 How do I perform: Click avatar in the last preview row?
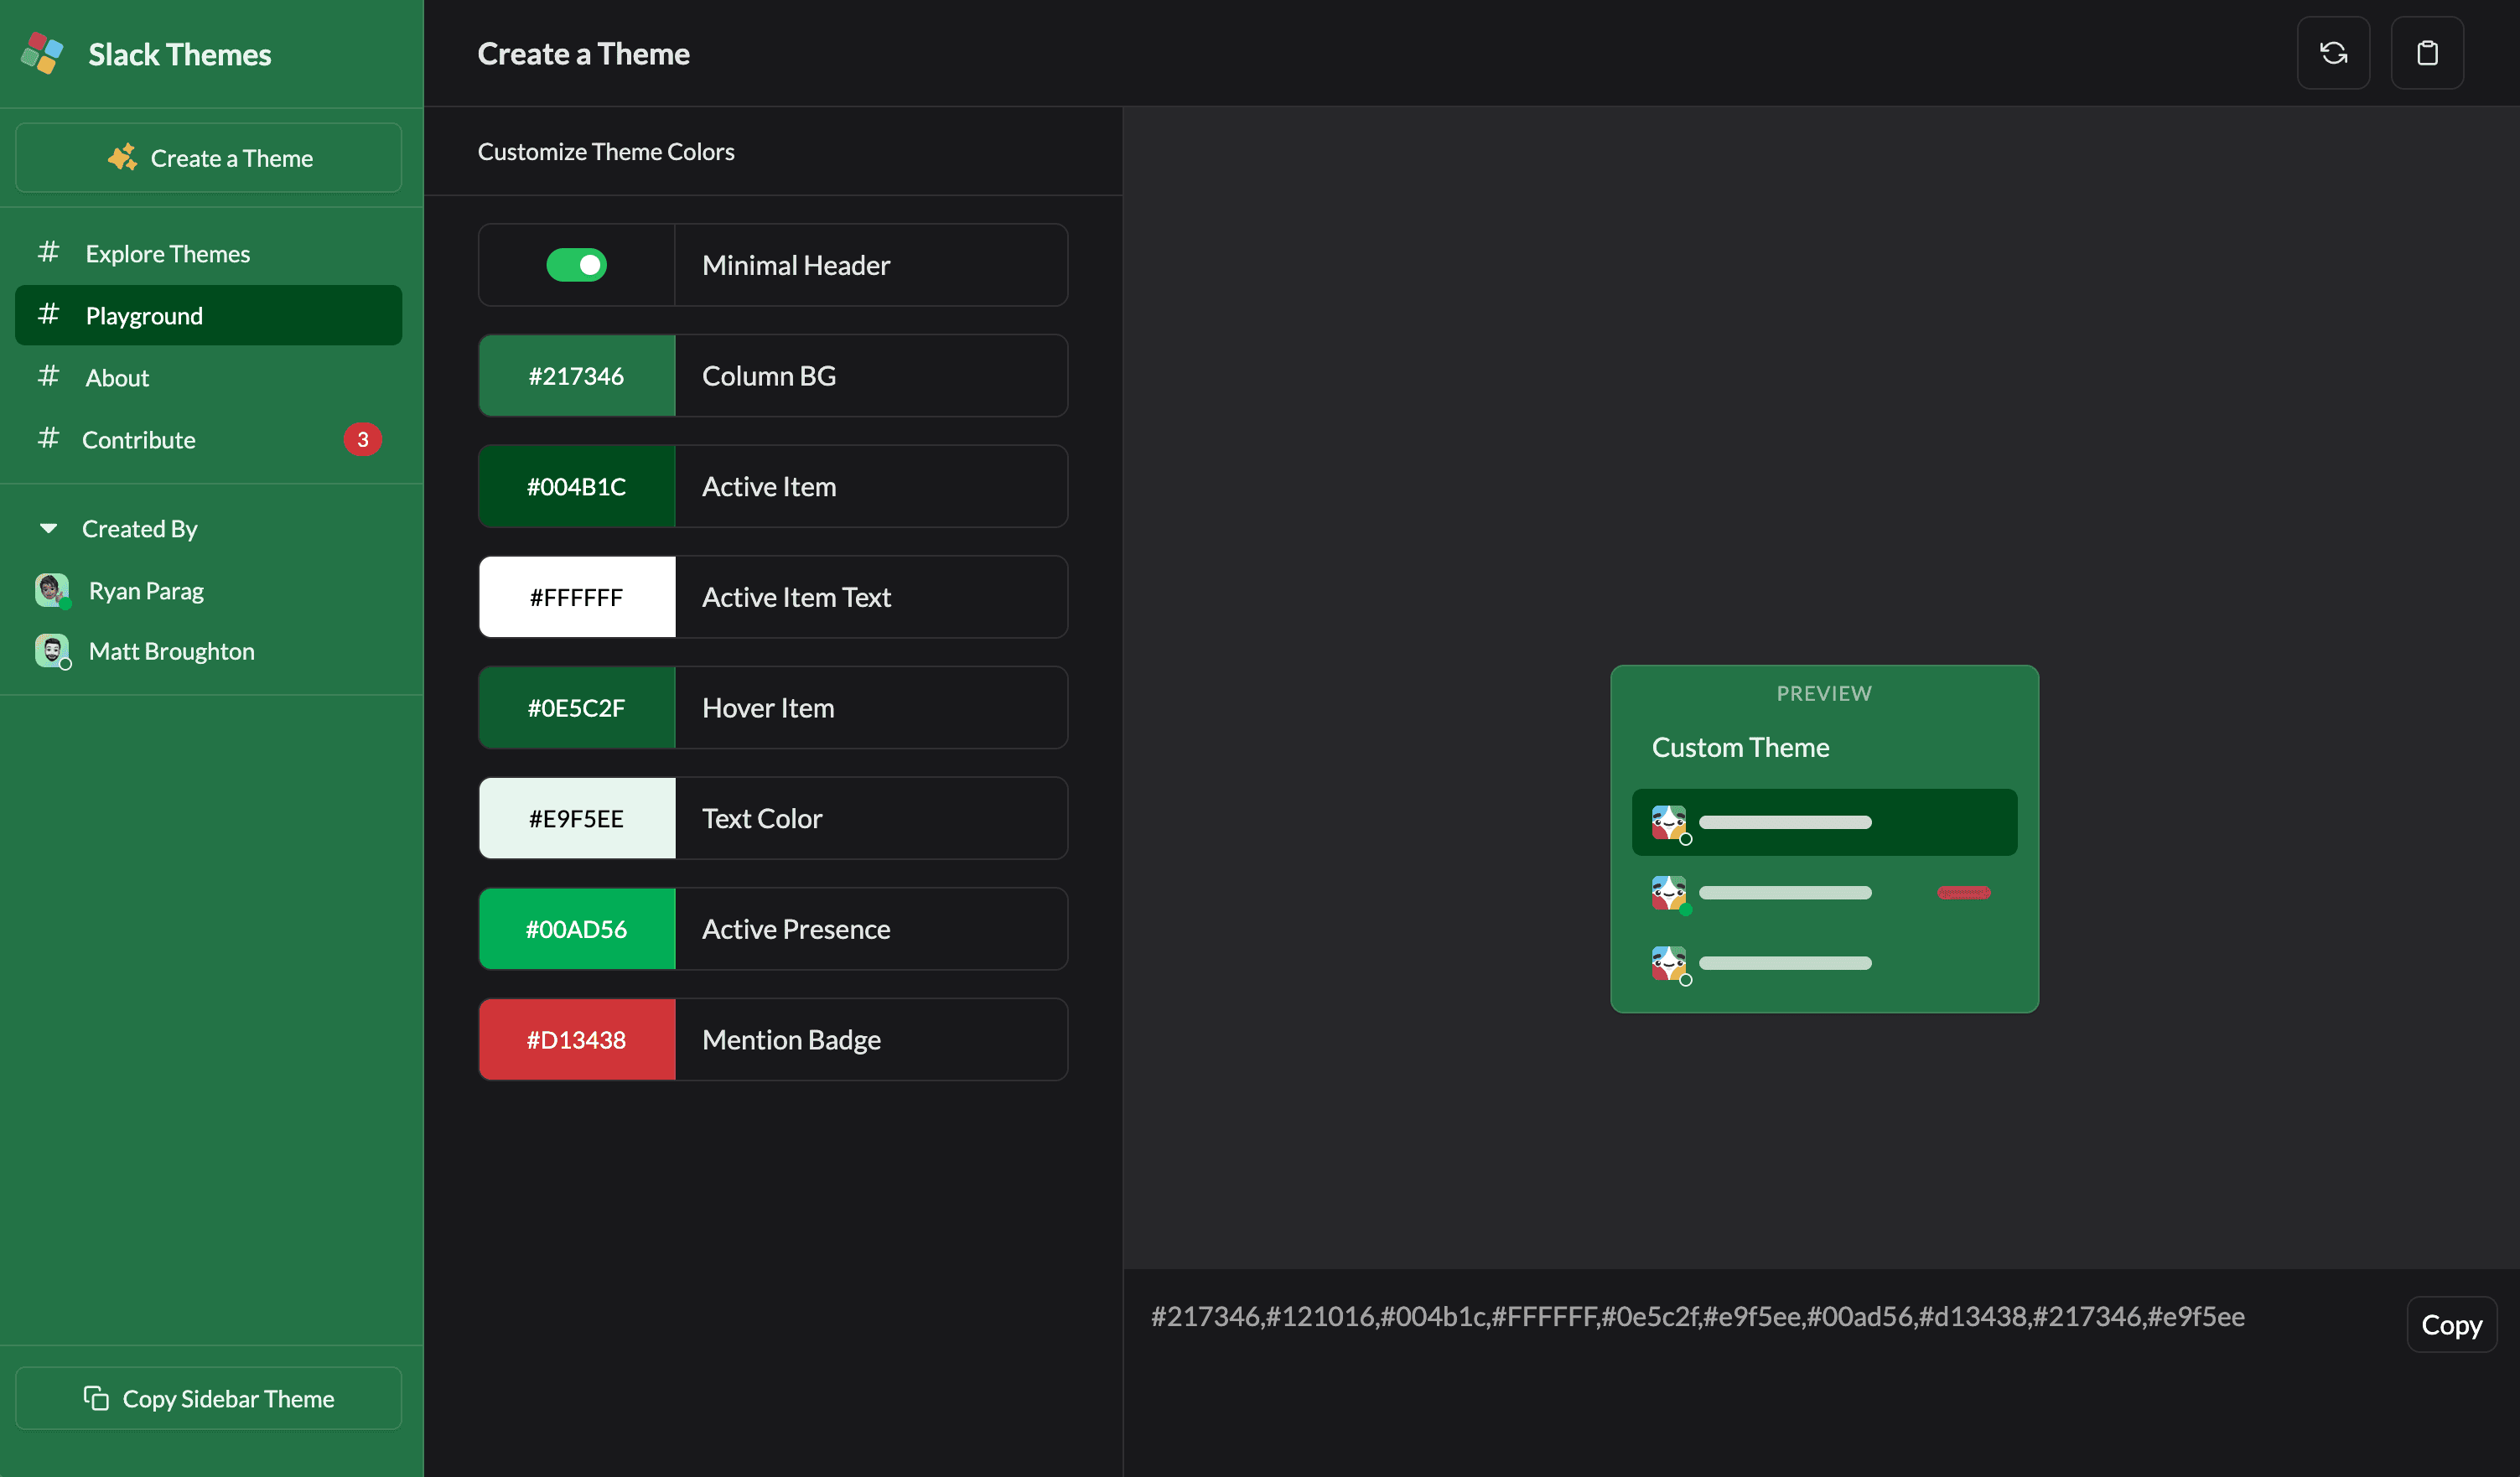(1669, 963)
